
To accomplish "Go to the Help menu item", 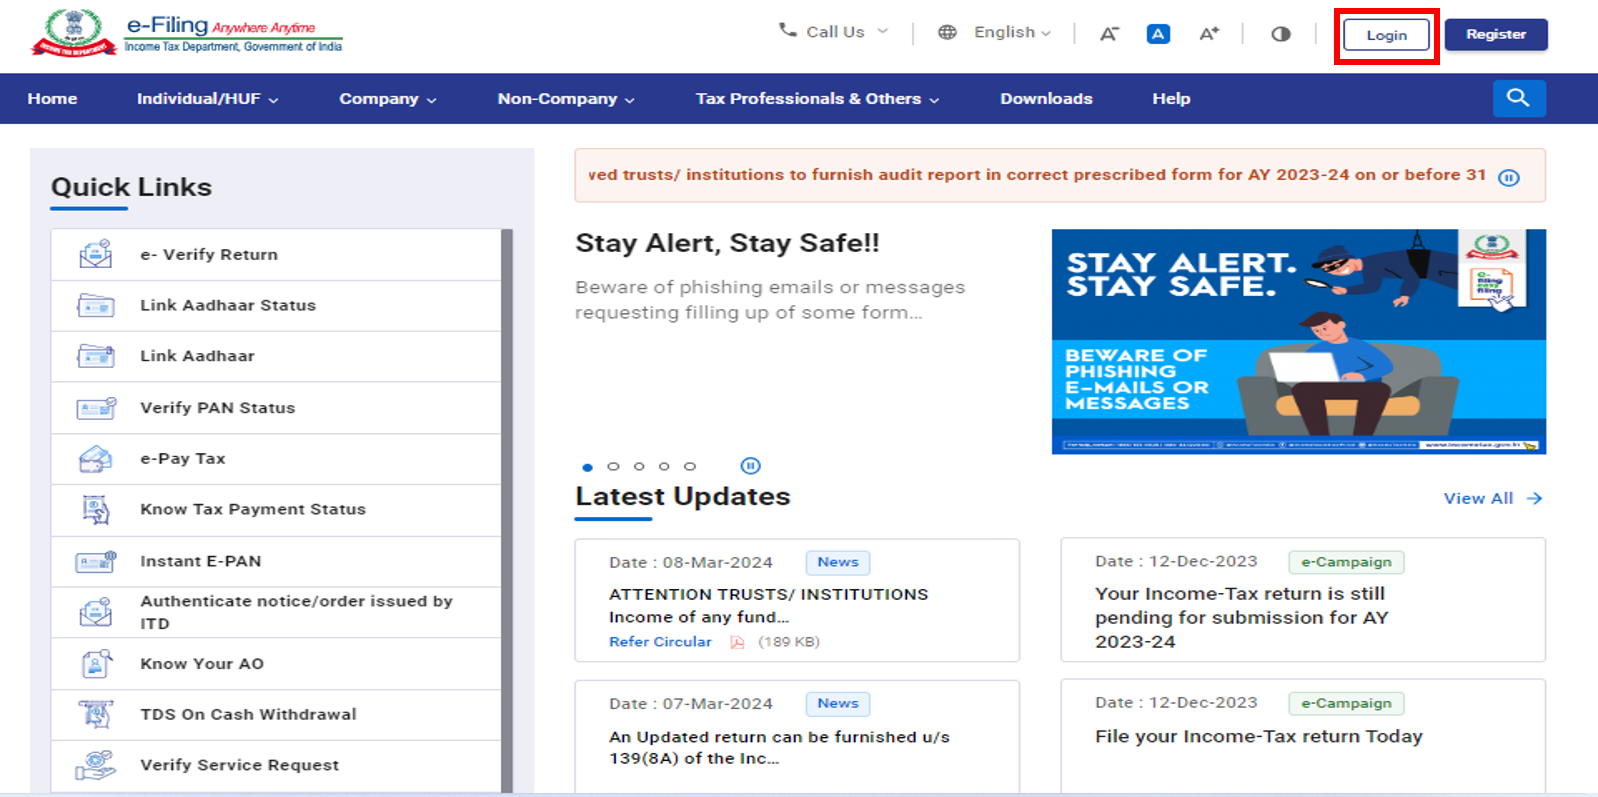I will coord(1171,99).
